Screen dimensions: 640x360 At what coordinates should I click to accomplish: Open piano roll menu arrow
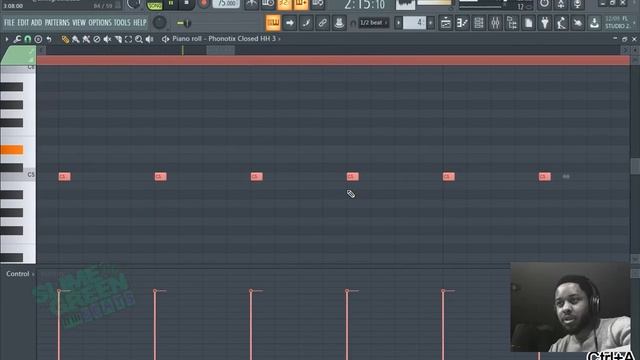click(7, 39)
